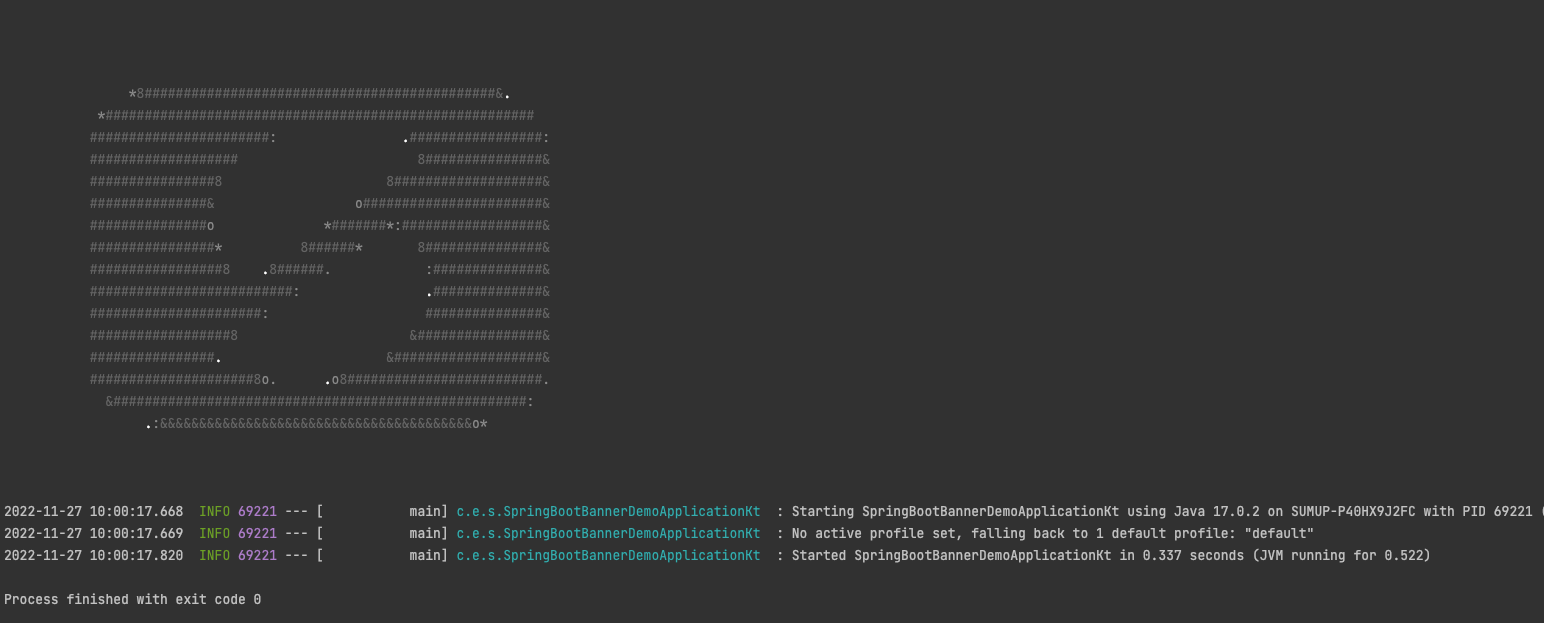Screen dimensions: 1544x623
Task: Click the timestamp ending in 17.668
Action: [x=94, y=512]
